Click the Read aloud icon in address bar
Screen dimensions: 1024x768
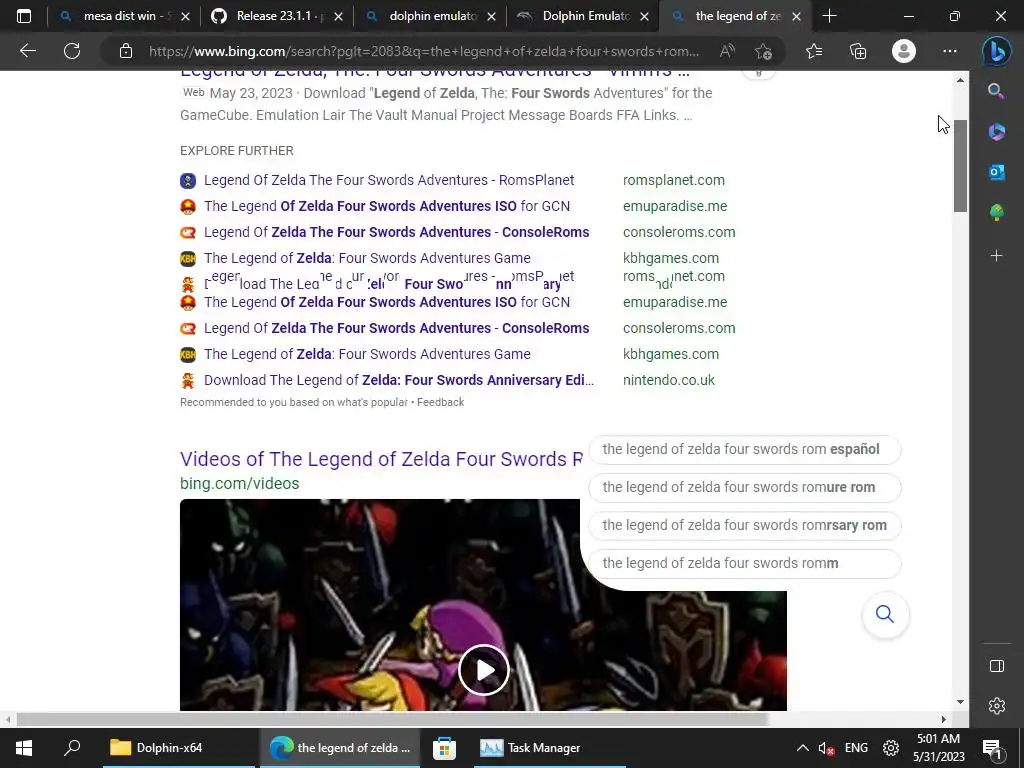[x=727, y=51]
